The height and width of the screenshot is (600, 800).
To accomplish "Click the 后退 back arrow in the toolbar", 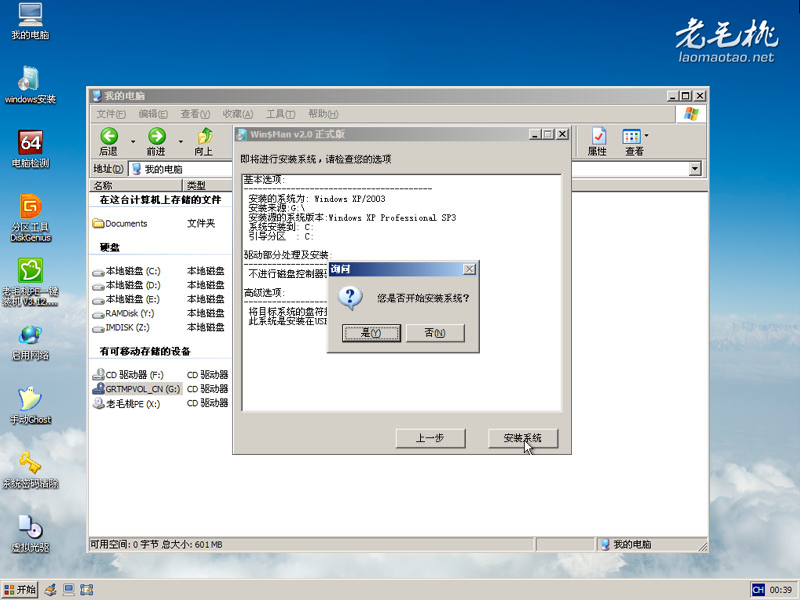I will 109,142.
